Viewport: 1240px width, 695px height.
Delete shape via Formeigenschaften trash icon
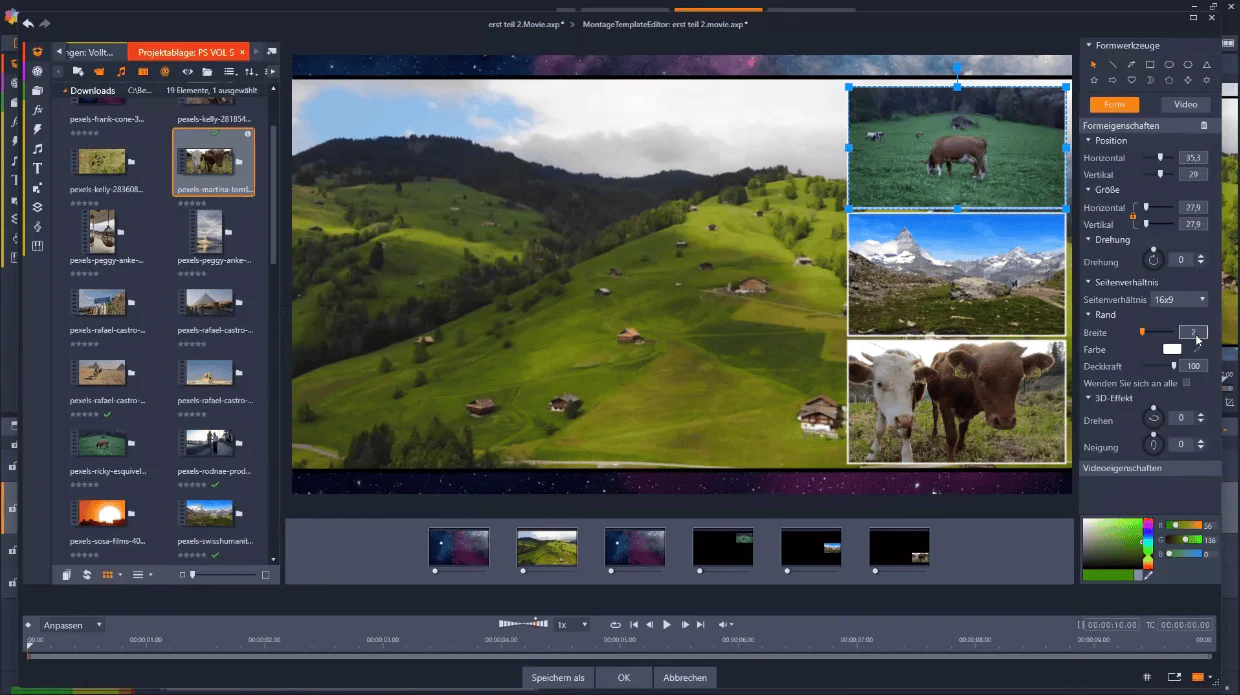[1204, 126]
